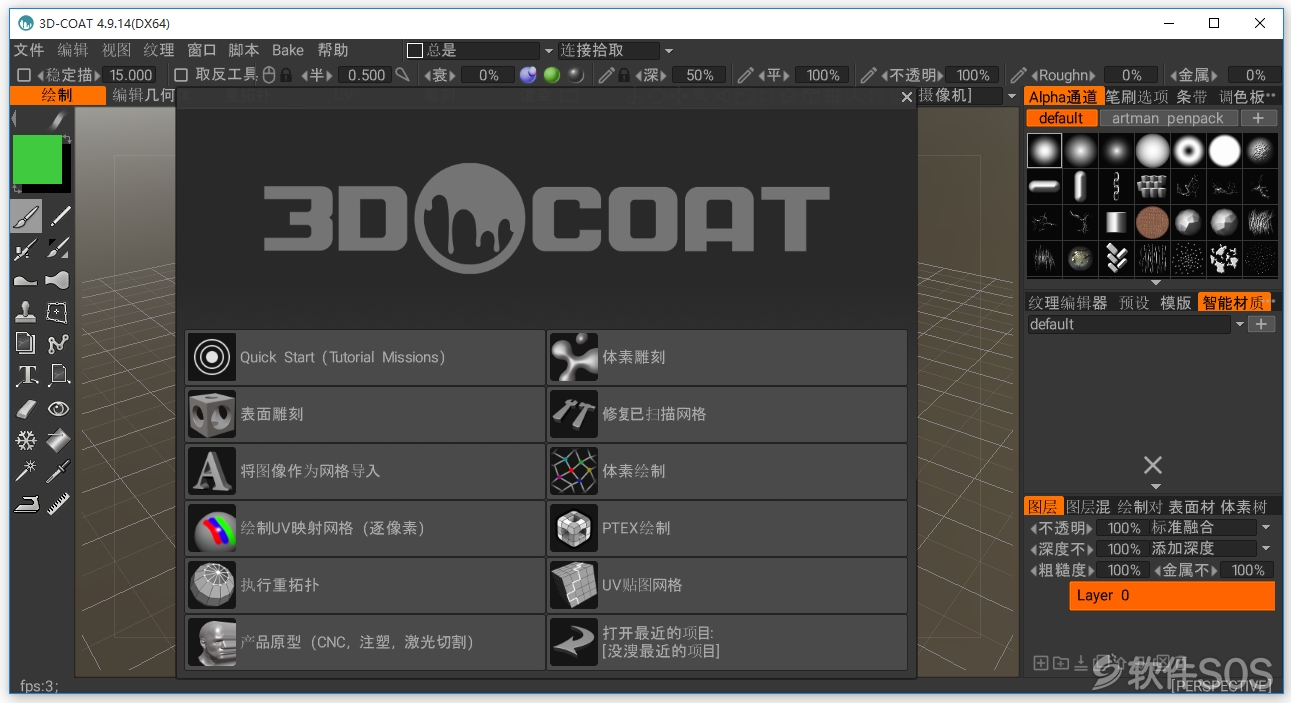
Task: Open the 帮助 Help menu
Action: pyautogui.click(x=333, y=50)
